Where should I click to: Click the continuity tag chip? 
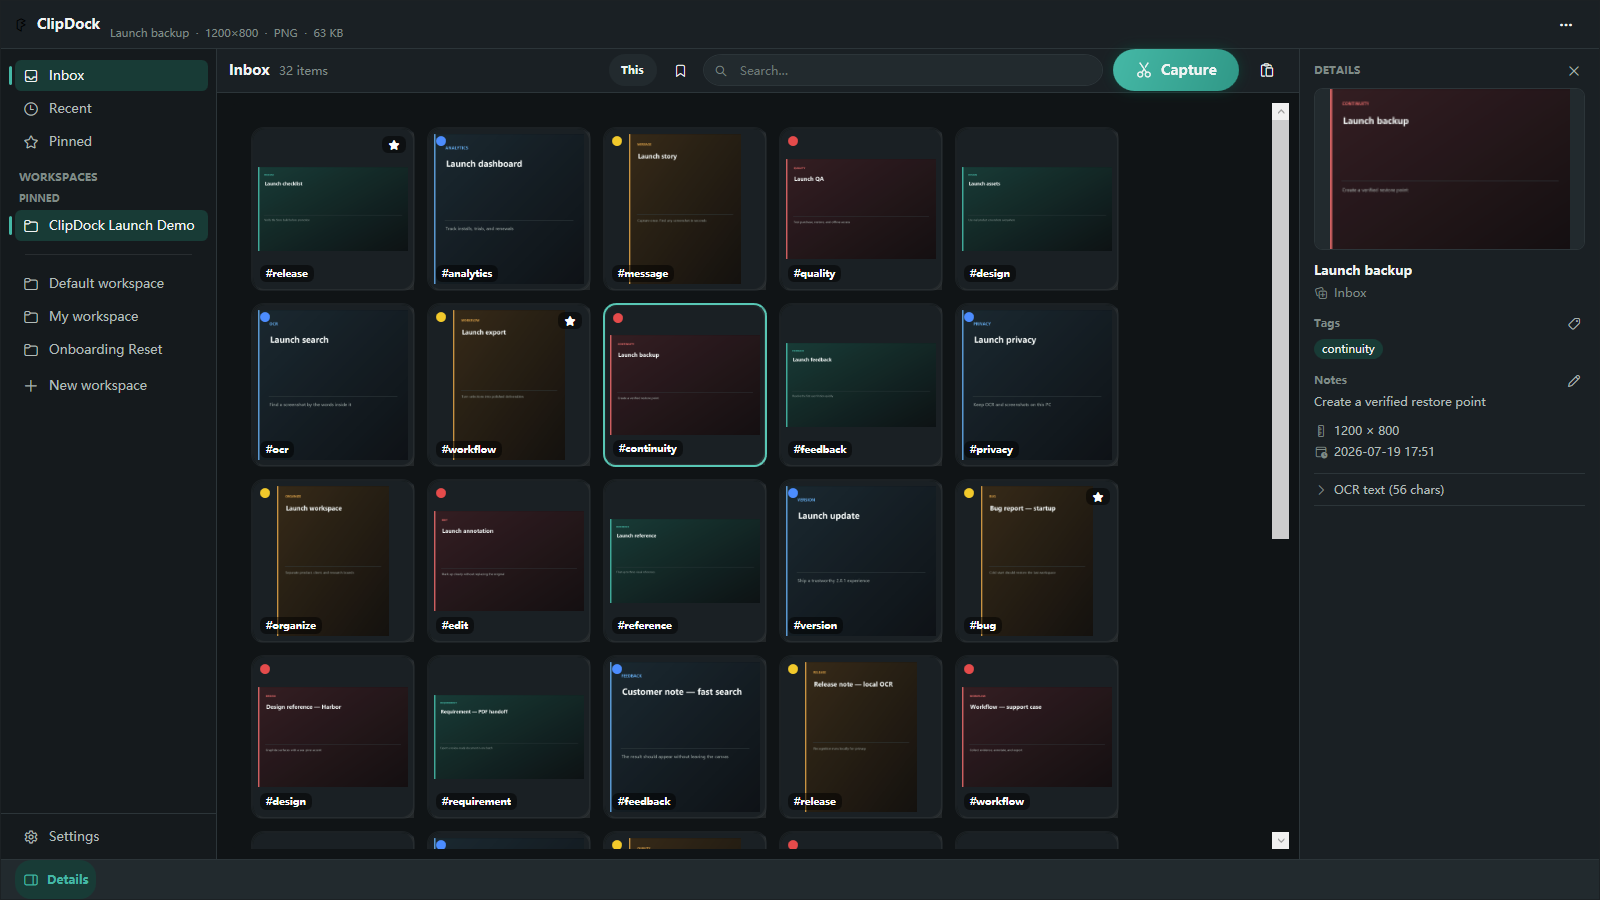1348,349
